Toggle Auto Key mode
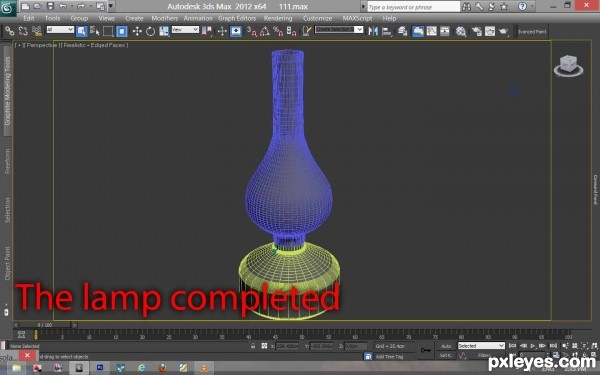The image size is (600, 375). tap(446, 346)
